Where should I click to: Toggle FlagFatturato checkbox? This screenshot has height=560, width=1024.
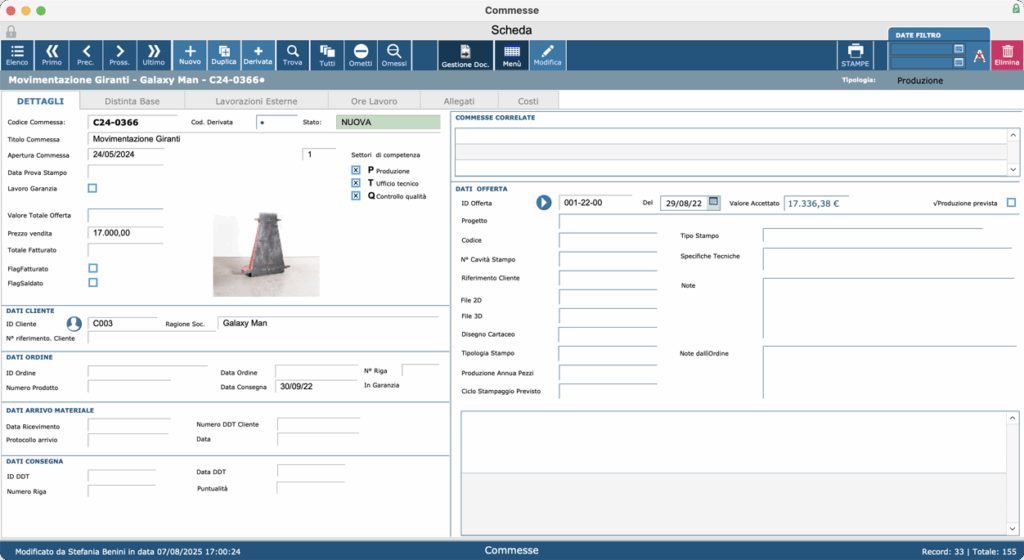(x=93, y=268)
